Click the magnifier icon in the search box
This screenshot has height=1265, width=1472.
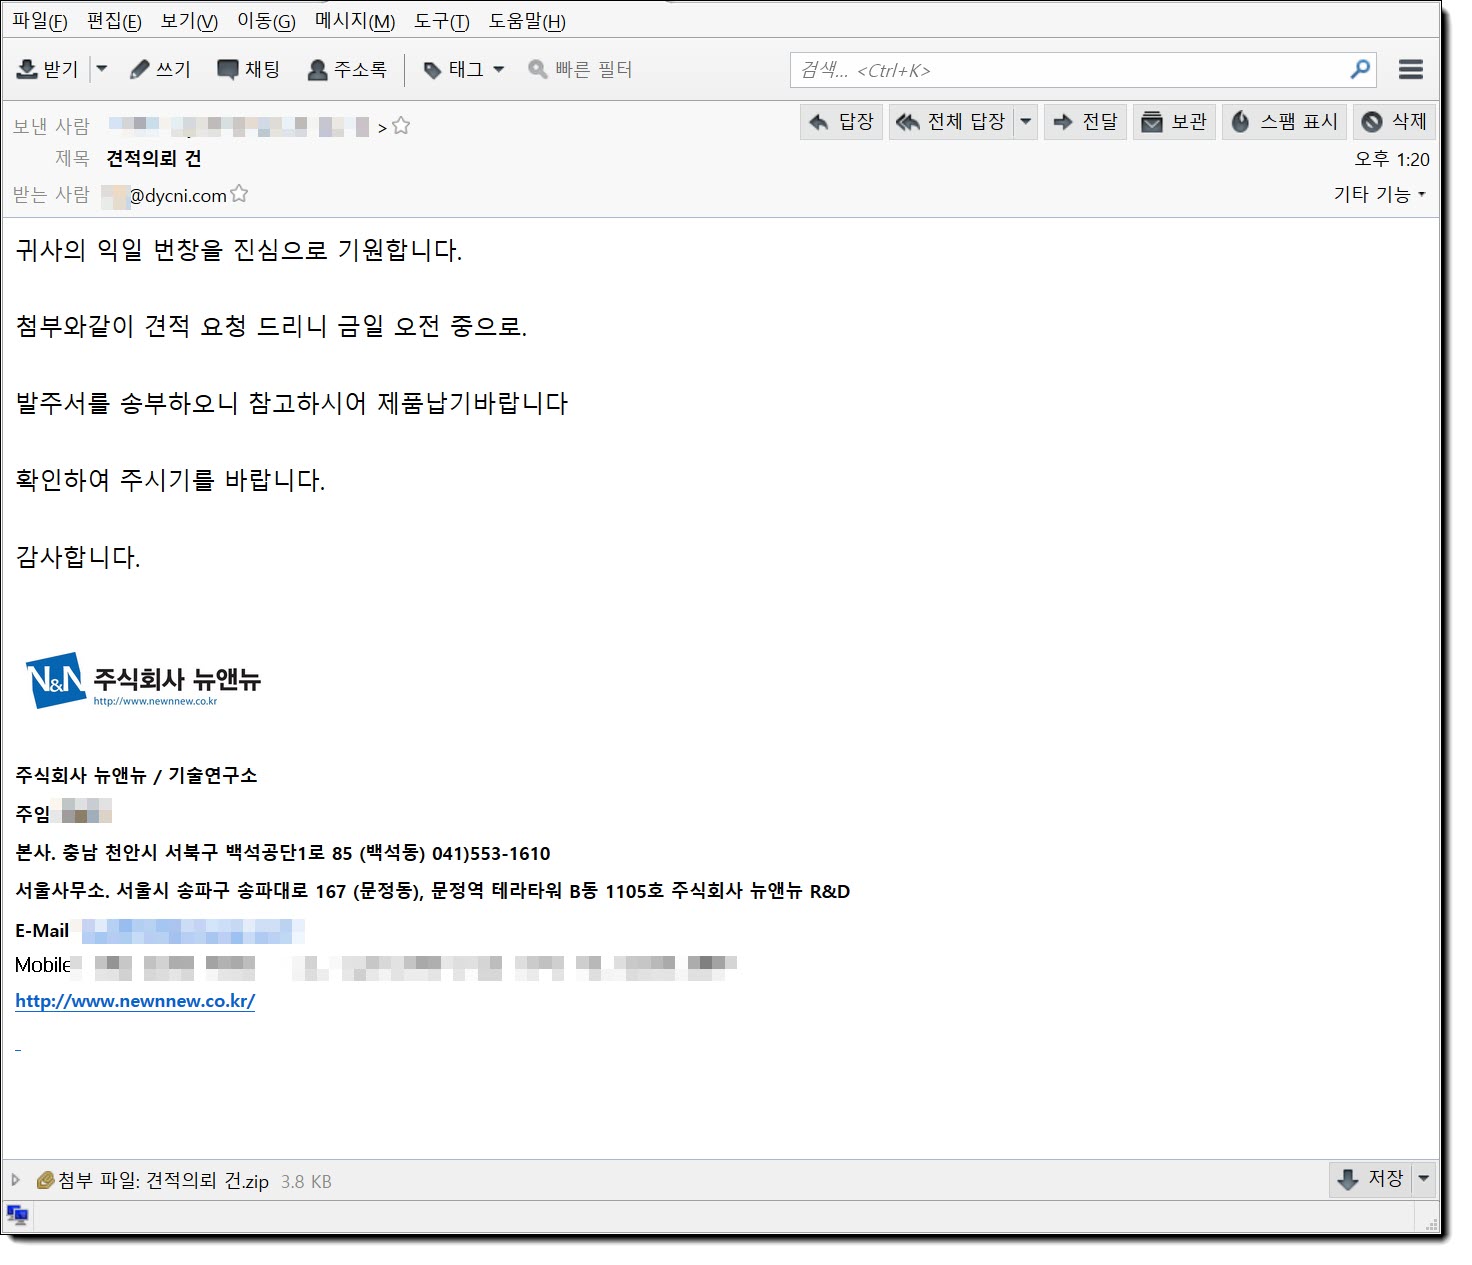(x=1360, y=69)
